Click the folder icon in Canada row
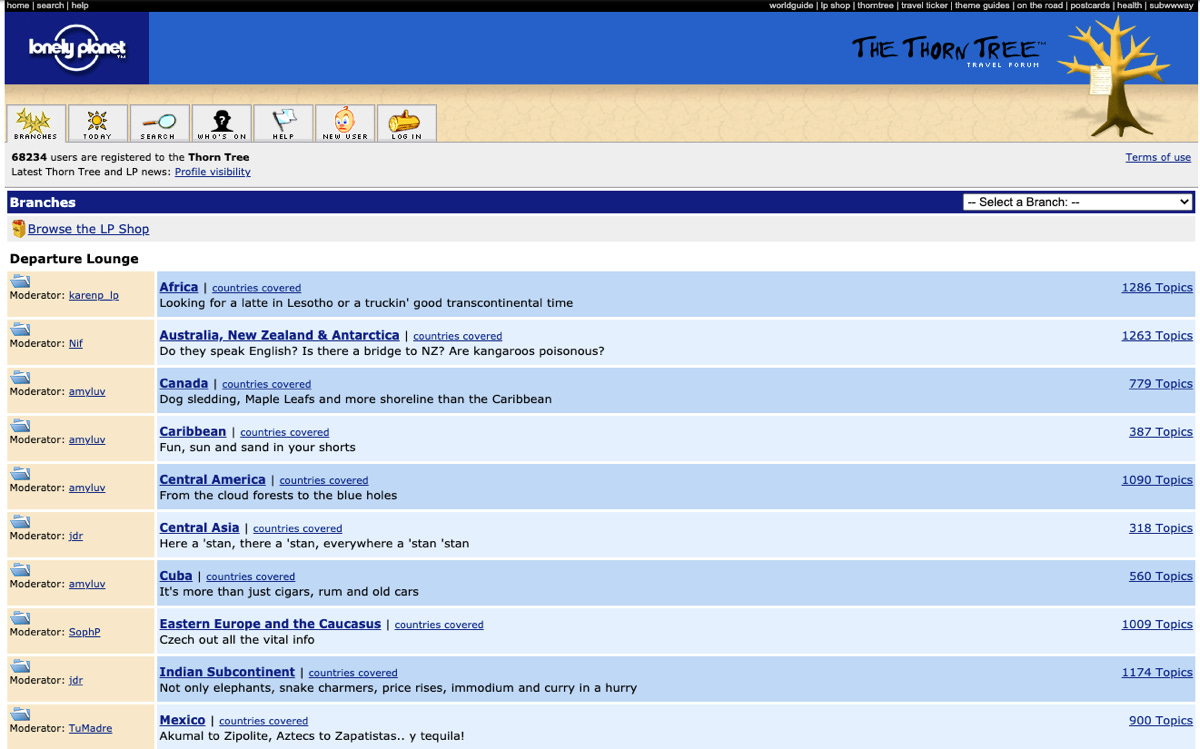 coord(20,377)
